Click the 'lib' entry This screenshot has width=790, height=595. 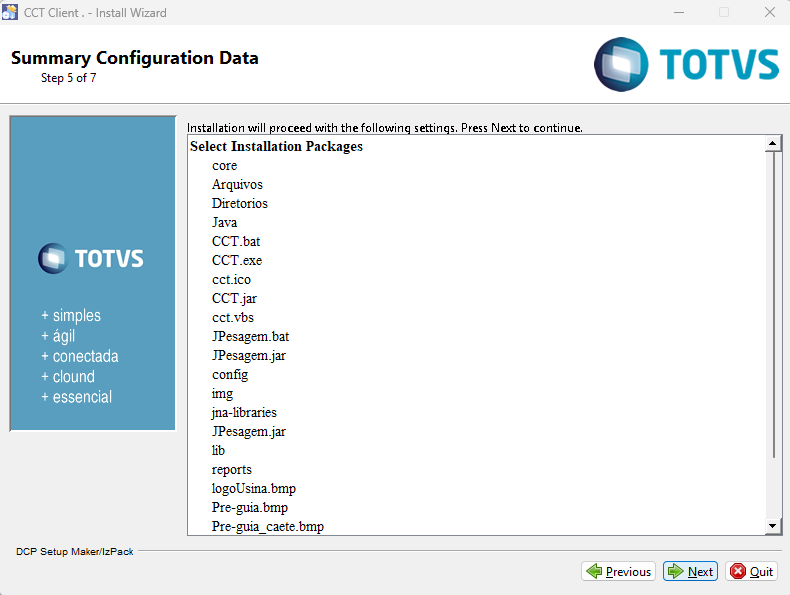[218, 450]
